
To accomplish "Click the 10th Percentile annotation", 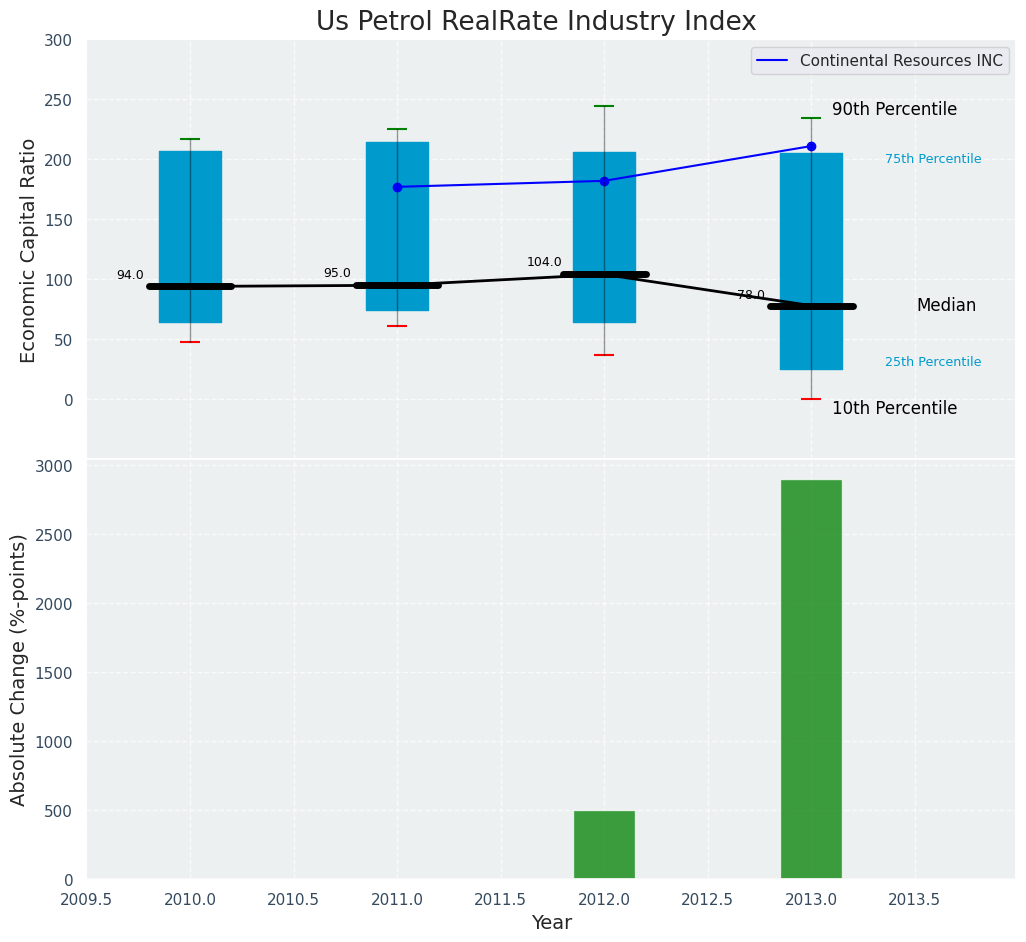I will (x=894, y=409).
